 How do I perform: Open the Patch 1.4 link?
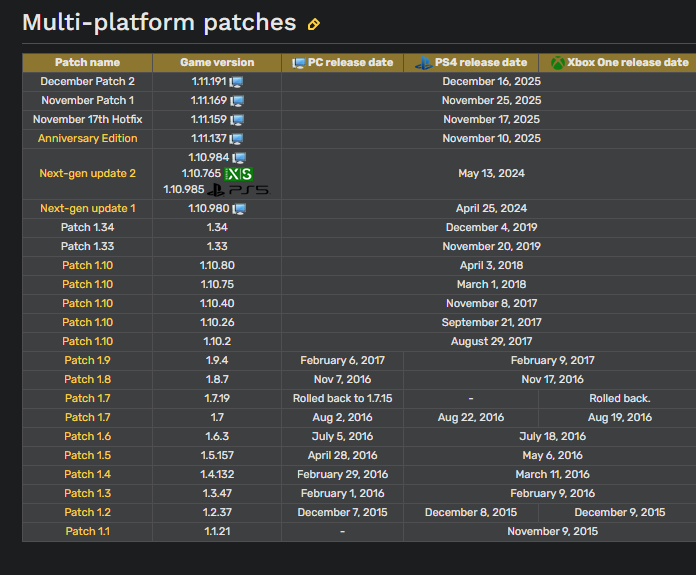pyautogui.click(x=87, y=475)
